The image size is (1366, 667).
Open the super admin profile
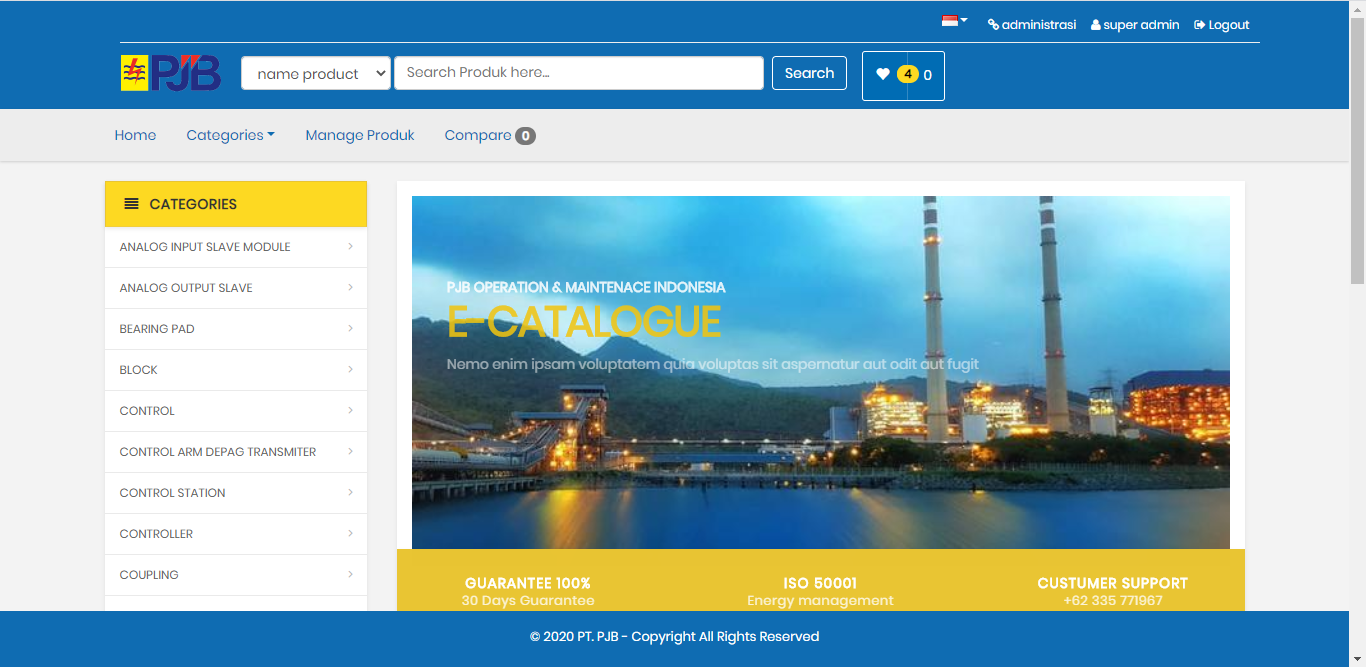(1135, 25)
